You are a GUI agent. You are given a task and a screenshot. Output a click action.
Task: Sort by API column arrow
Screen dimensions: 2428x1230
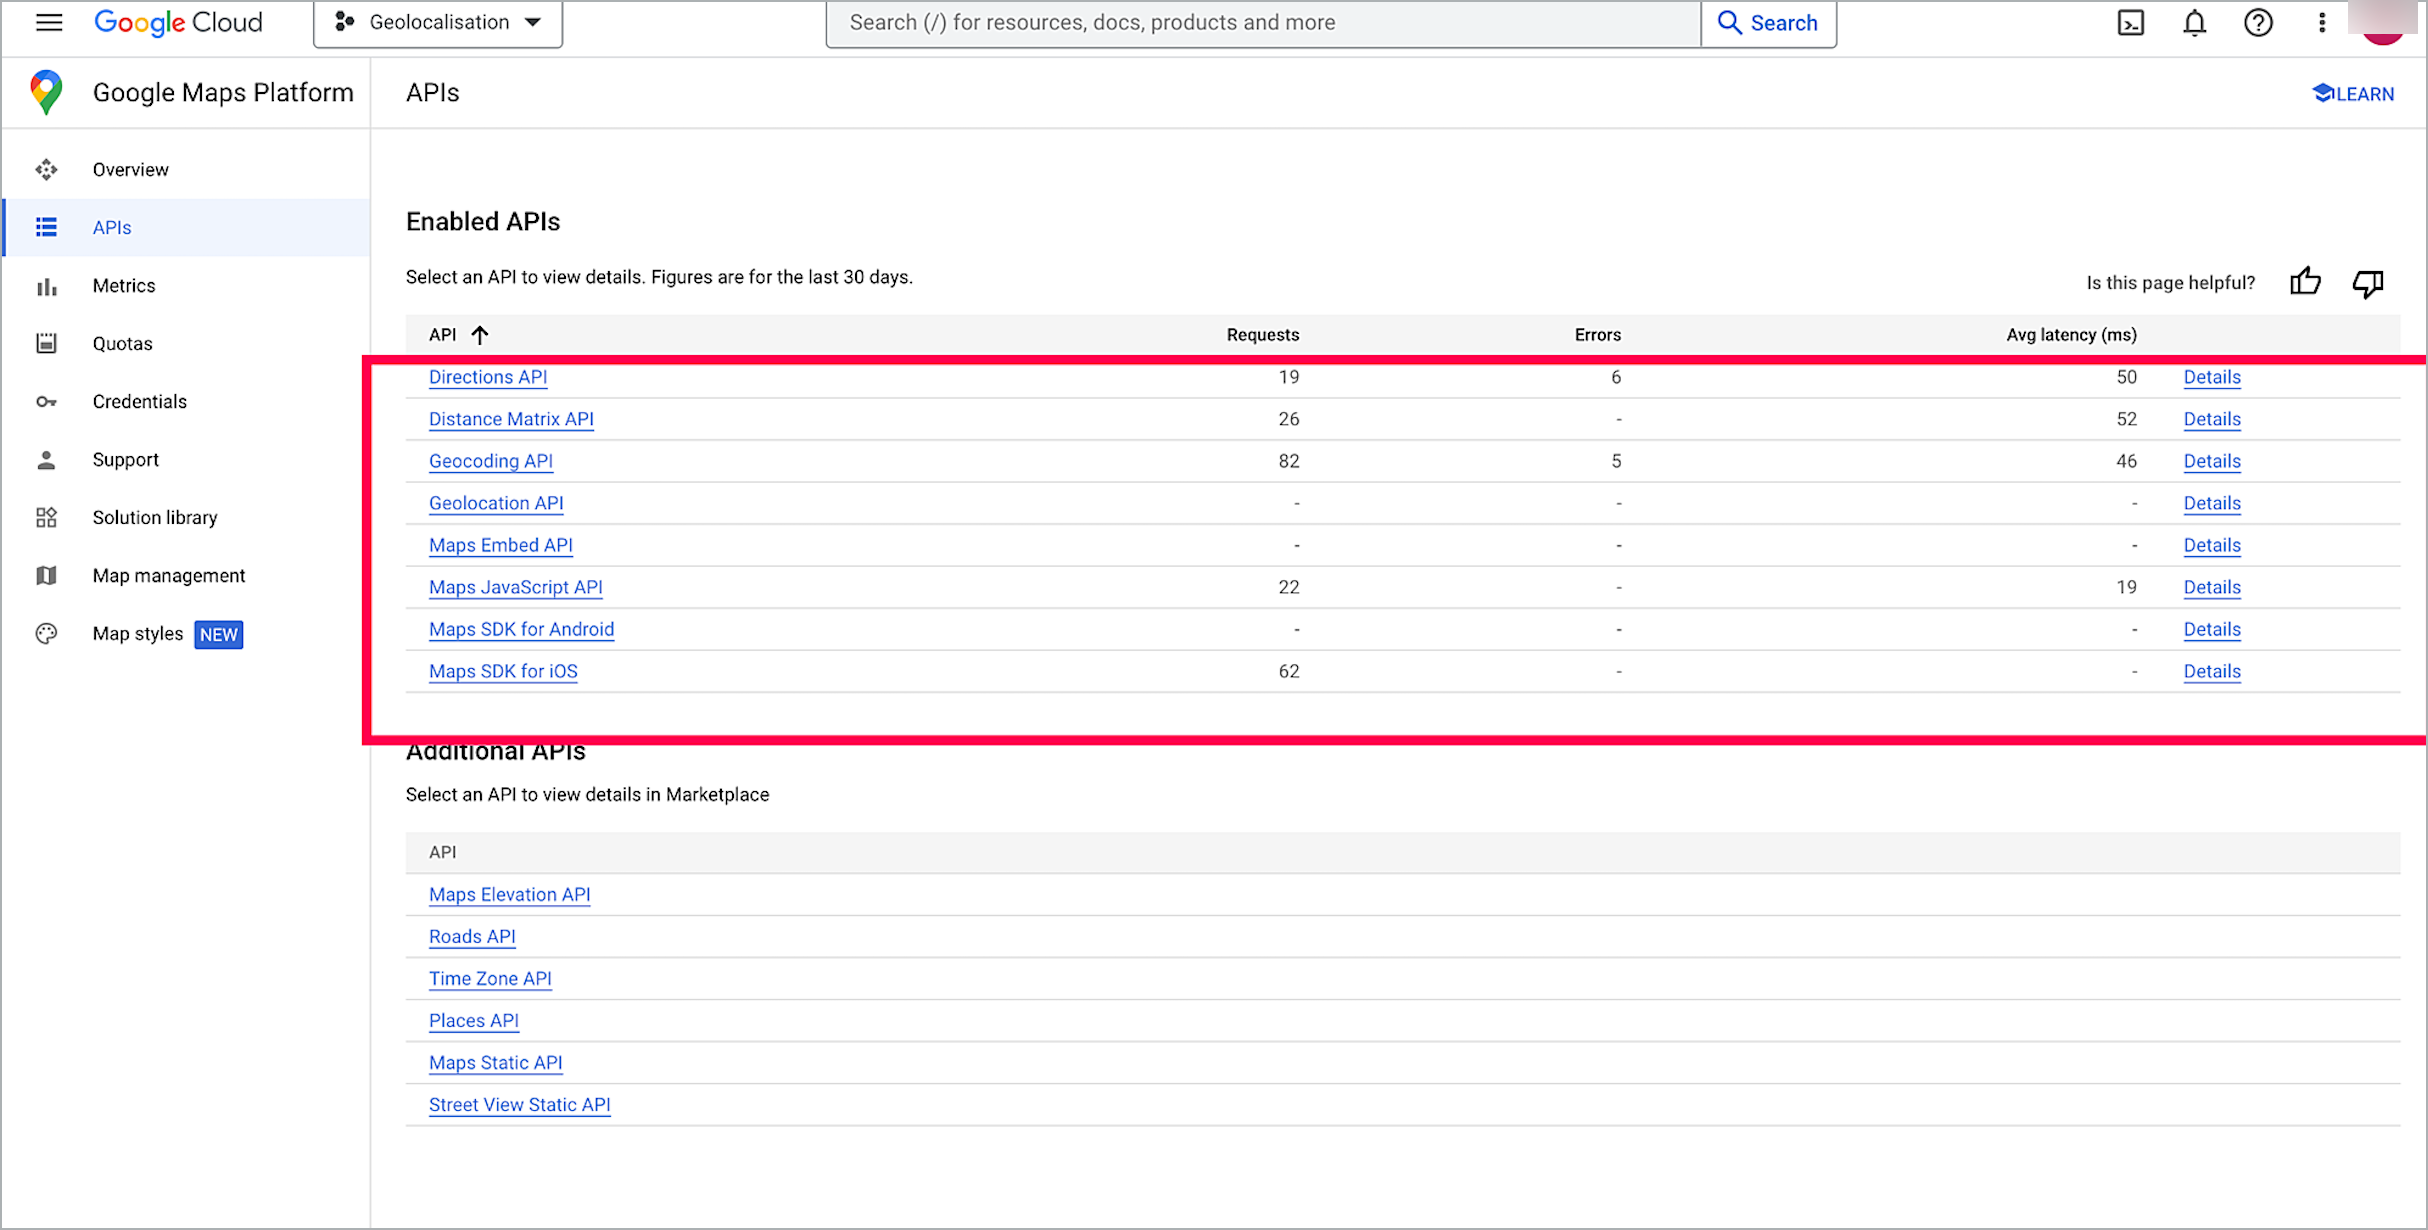(480, 335)
